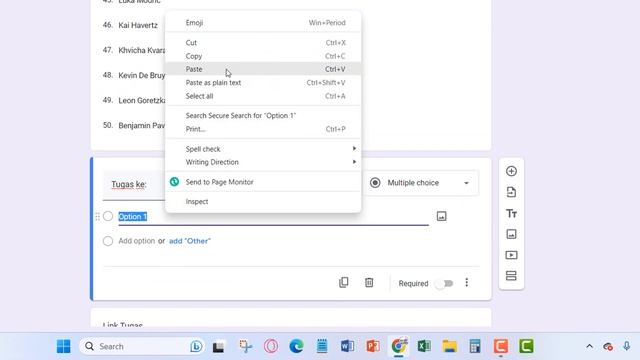Duplicate the Tugas ke question
The height and width of the screenshot is (360, 640).
344,282
